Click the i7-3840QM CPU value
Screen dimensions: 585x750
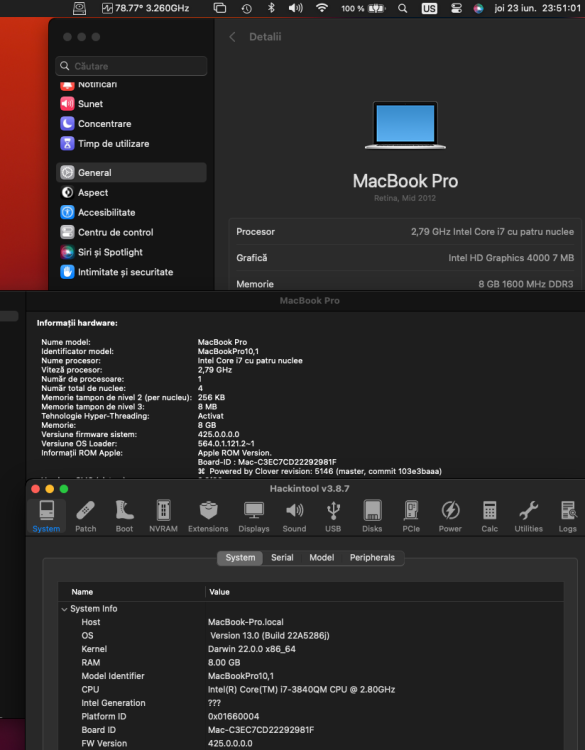coord(301,690)
